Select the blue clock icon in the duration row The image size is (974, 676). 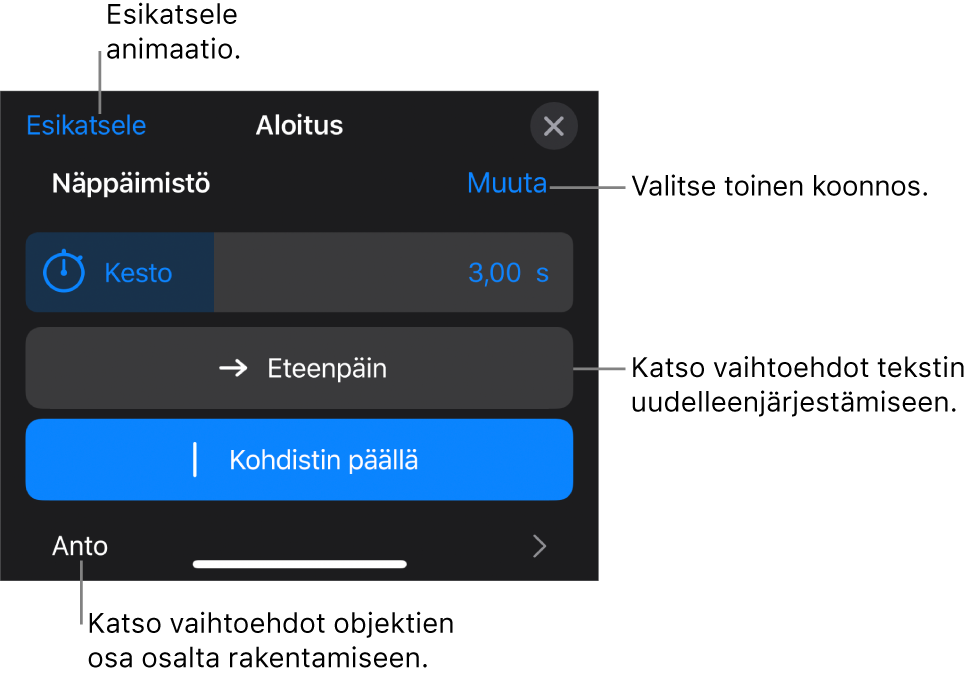pyautogui.click(x=63, y=272)
